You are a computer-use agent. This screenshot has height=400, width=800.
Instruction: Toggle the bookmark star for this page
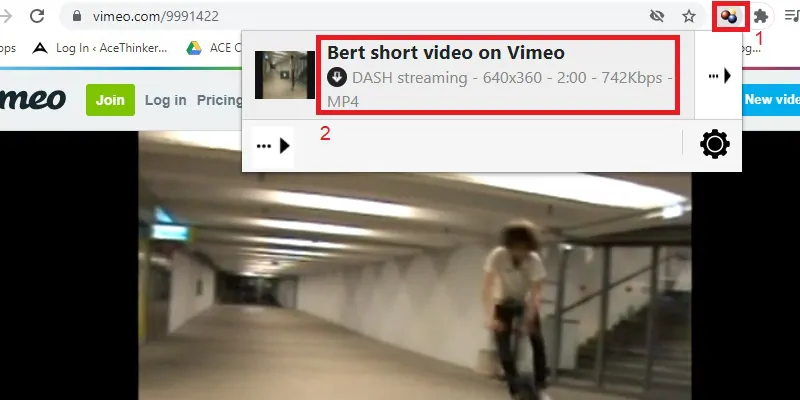(688, 16)
